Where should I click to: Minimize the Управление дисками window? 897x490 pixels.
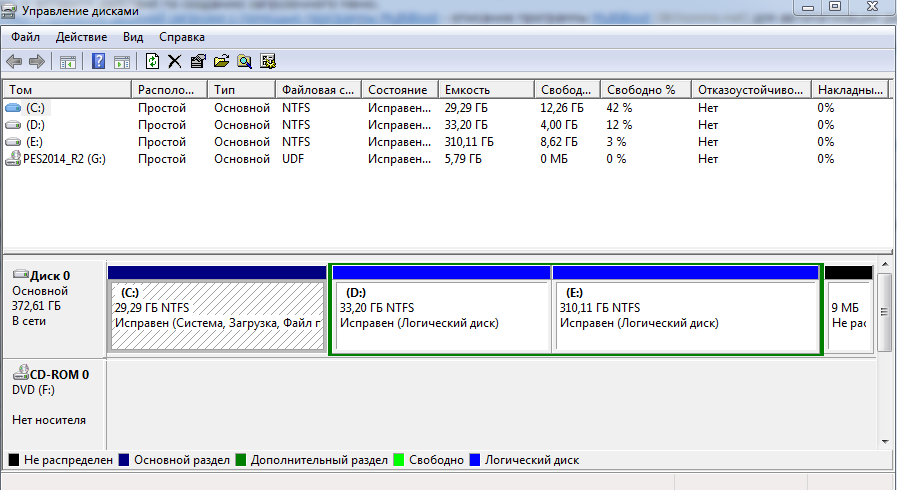tap(808, 7)
